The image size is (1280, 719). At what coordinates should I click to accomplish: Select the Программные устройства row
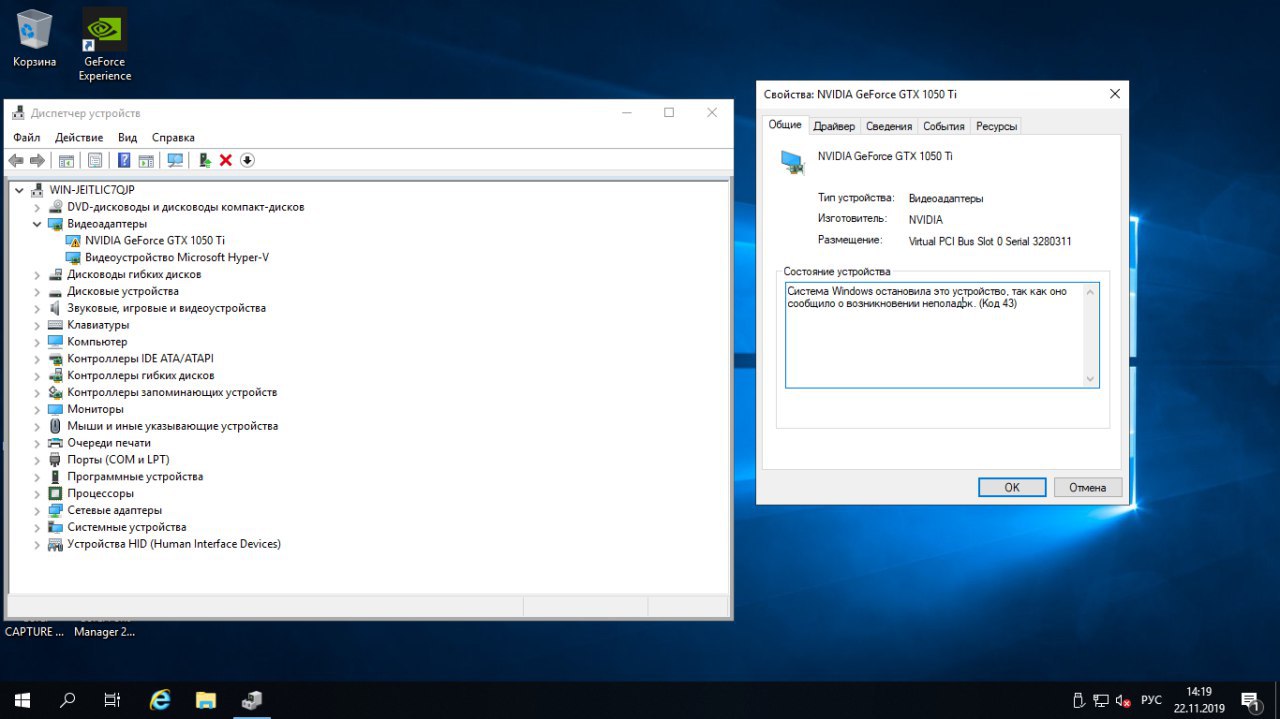coord(135,476)
